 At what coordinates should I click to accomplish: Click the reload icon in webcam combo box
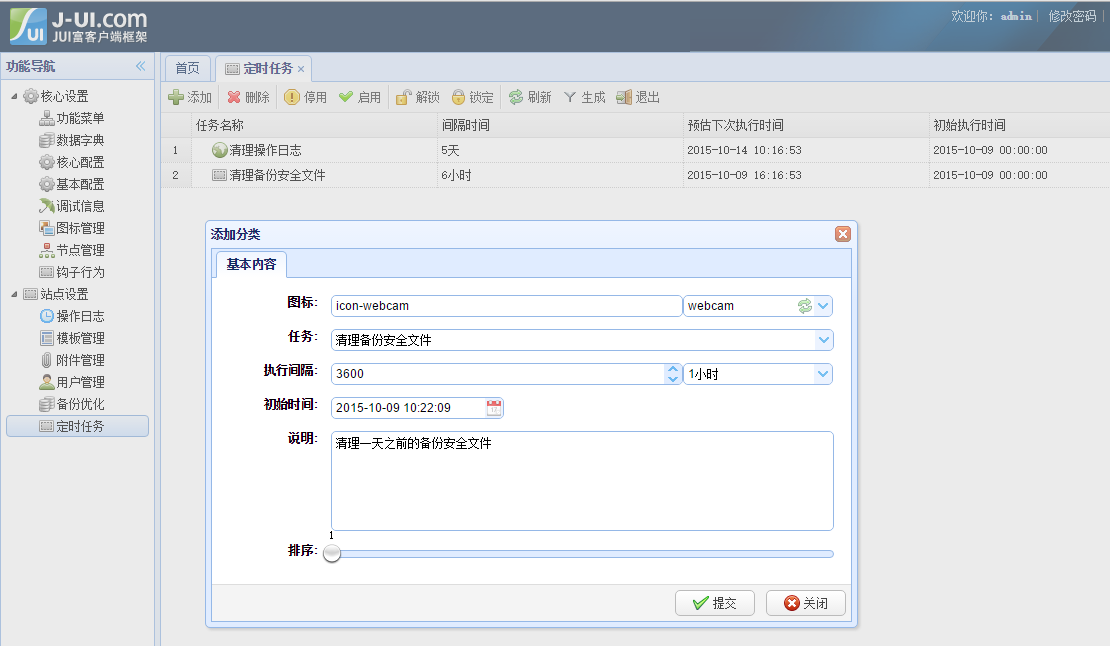click(805, 306)
